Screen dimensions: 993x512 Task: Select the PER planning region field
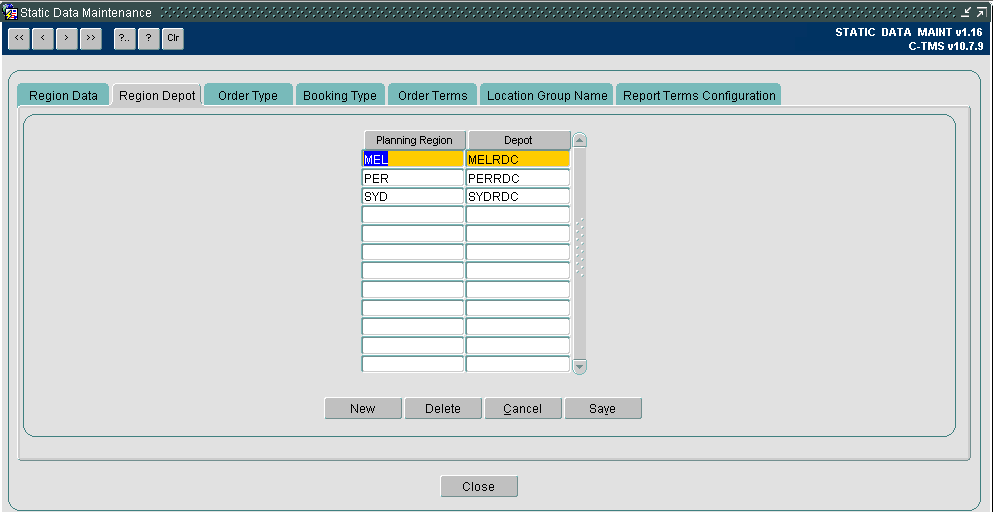413,178
